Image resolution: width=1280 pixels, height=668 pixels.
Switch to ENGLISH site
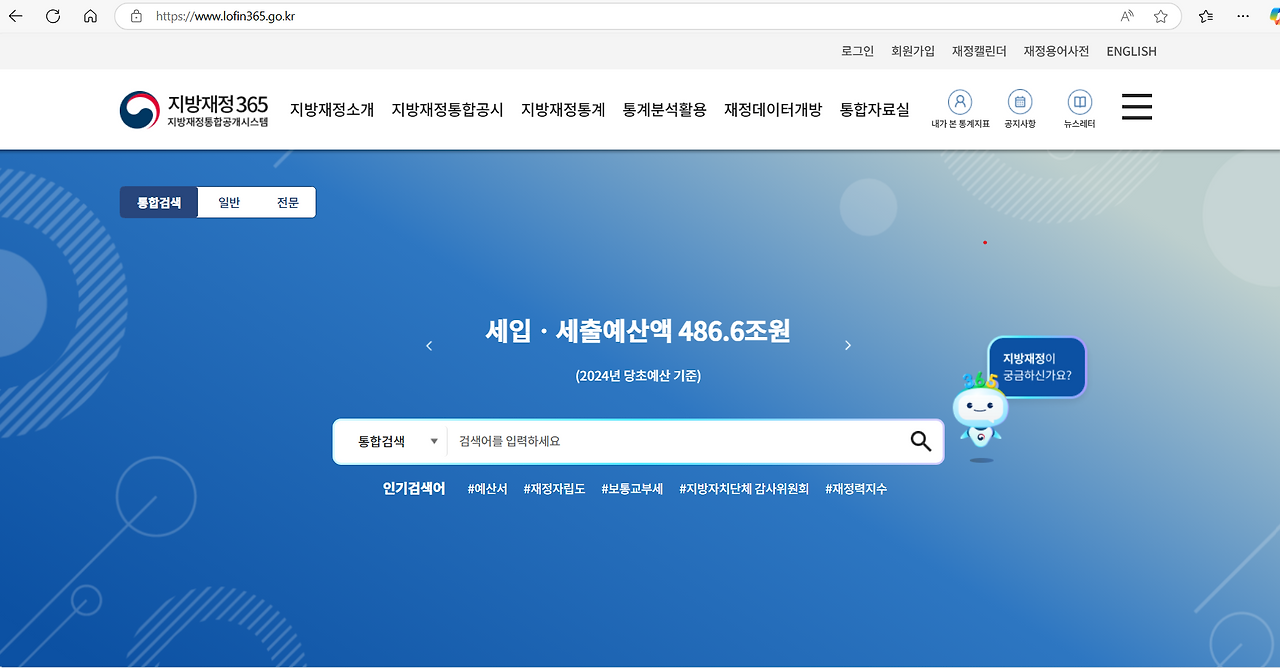click(1131, 51)
